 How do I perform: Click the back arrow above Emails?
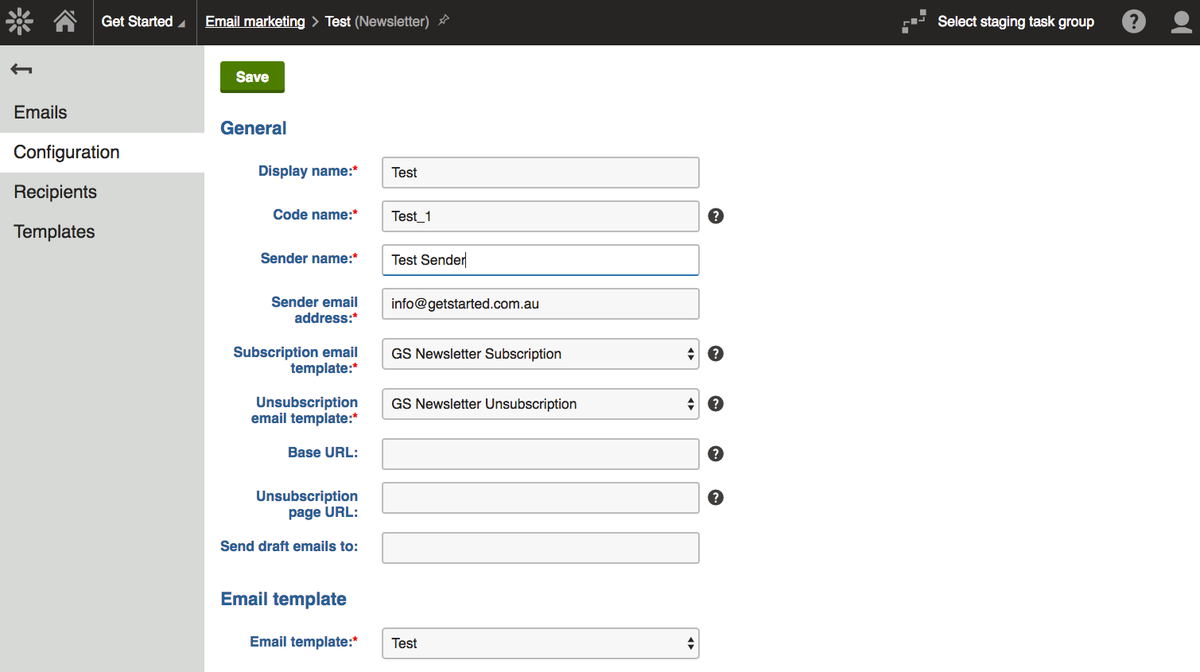21,69
